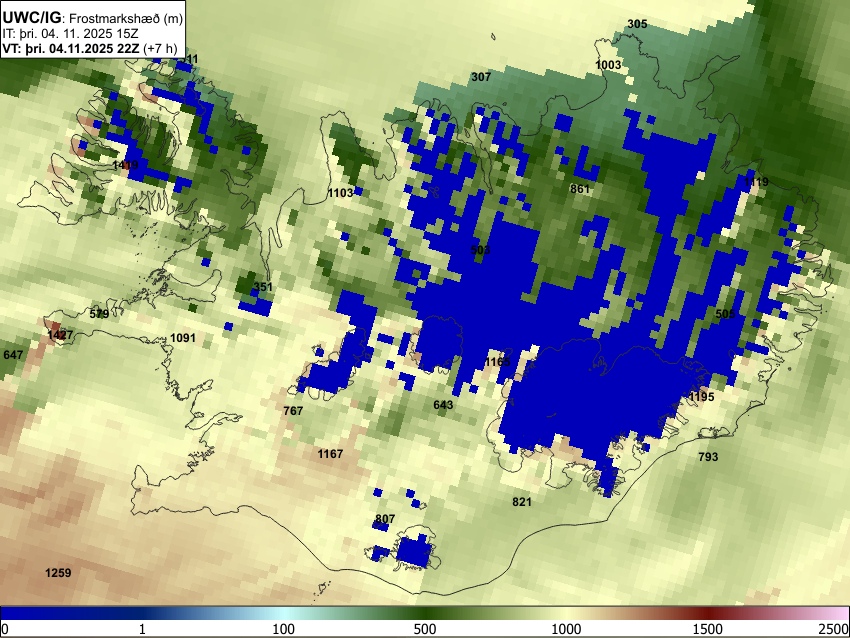Click the colour scale label 0
Viewport: 850px width, 638px height.
5,629
